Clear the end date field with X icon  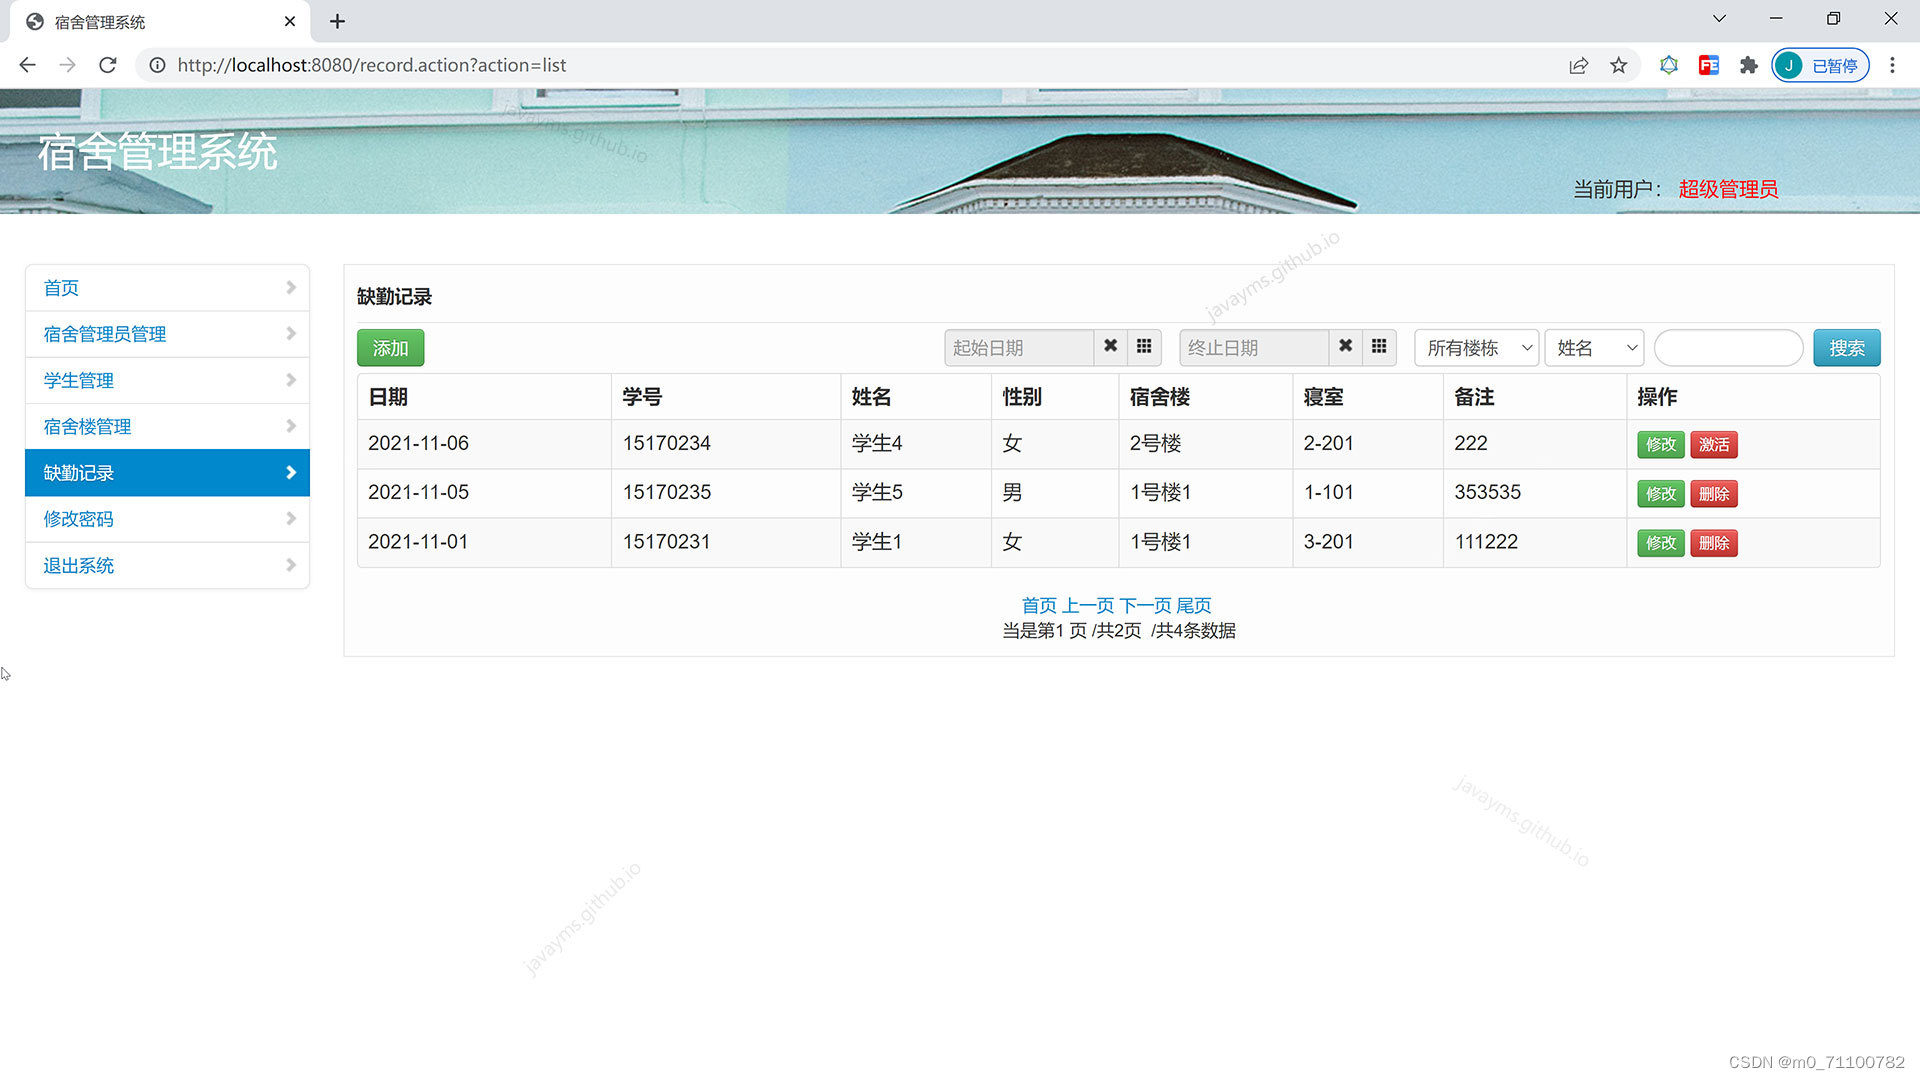(x=1345, y=347)
